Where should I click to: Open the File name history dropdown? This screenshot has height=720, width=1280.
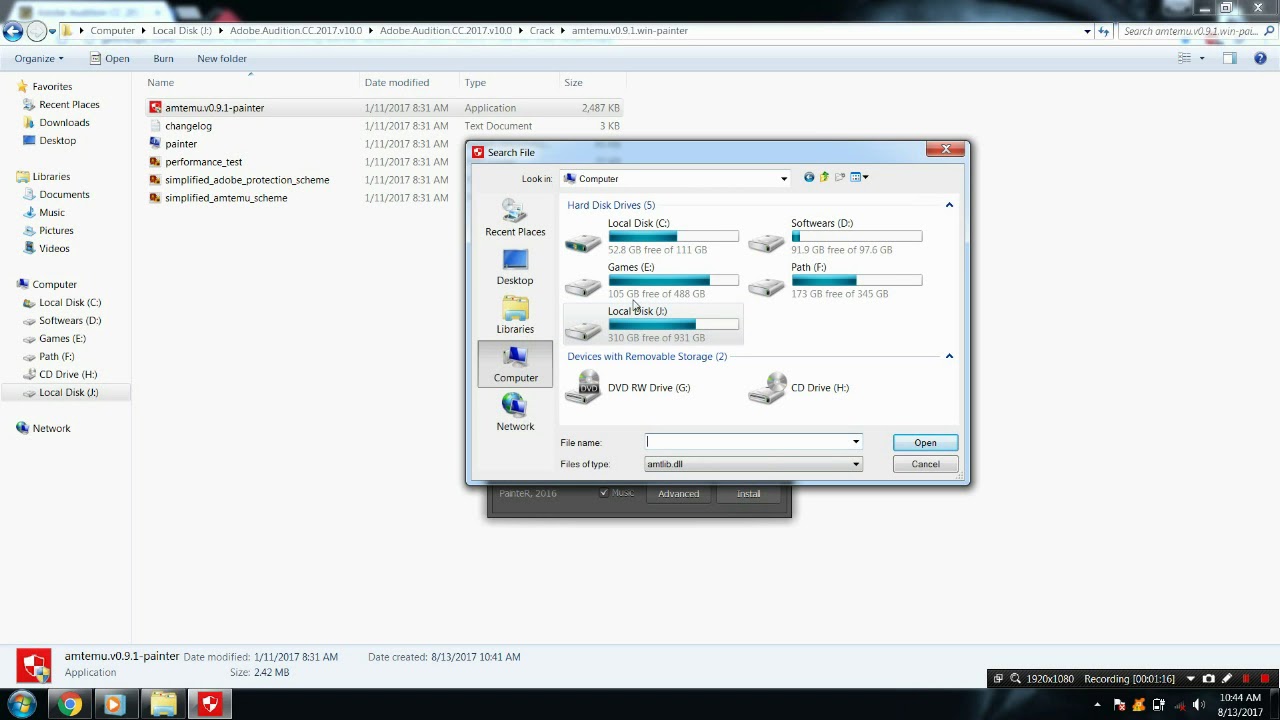(x=856, y=442)
